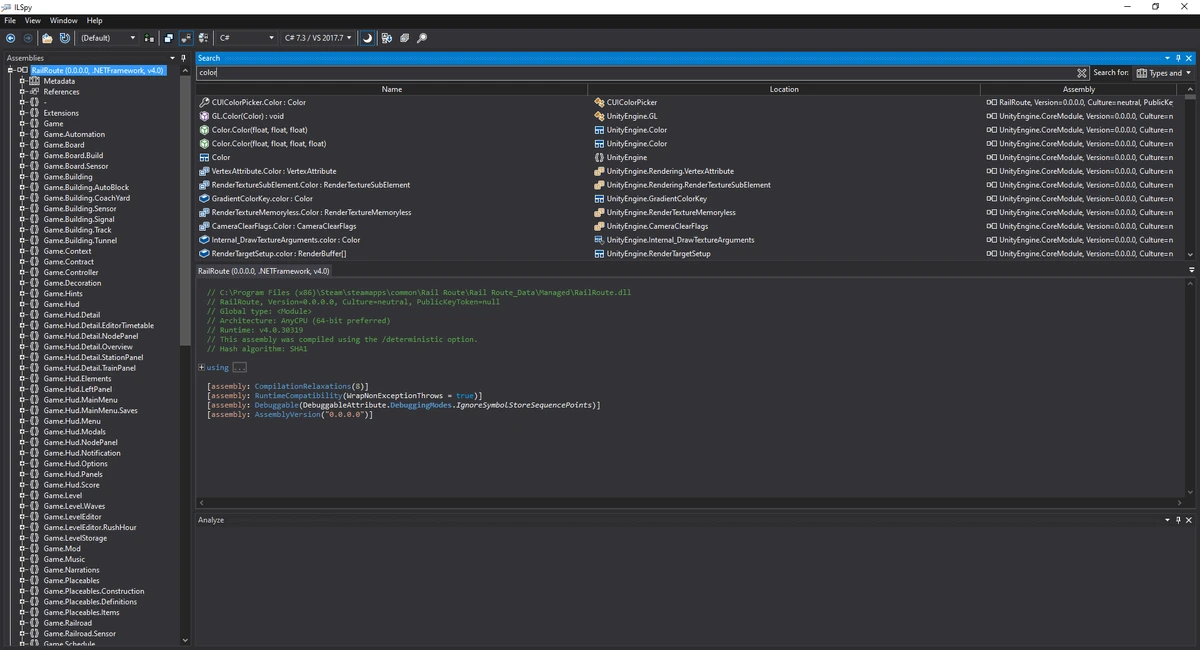Click the clear search text icon
Screen dimensions: 1200x650
[x=1082, y=72]
